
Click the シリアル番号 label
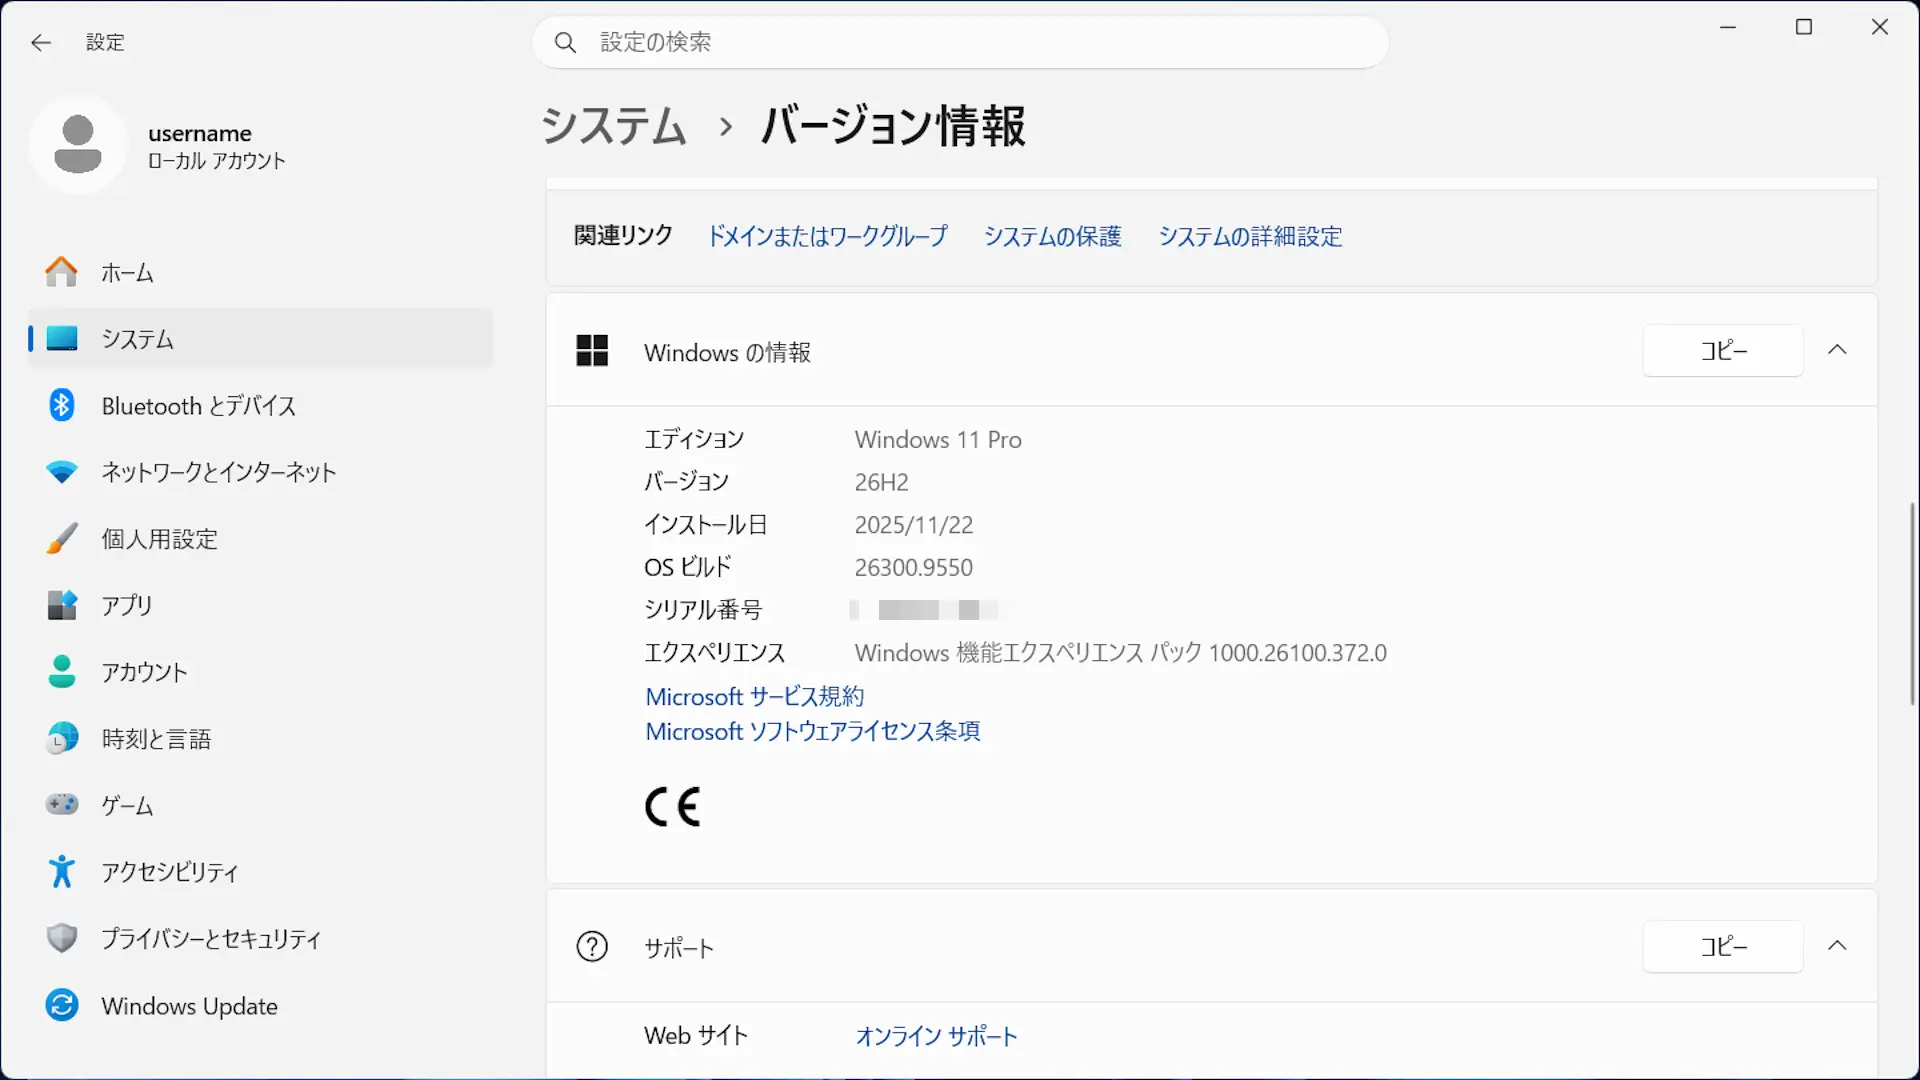(x=702, y=610)
